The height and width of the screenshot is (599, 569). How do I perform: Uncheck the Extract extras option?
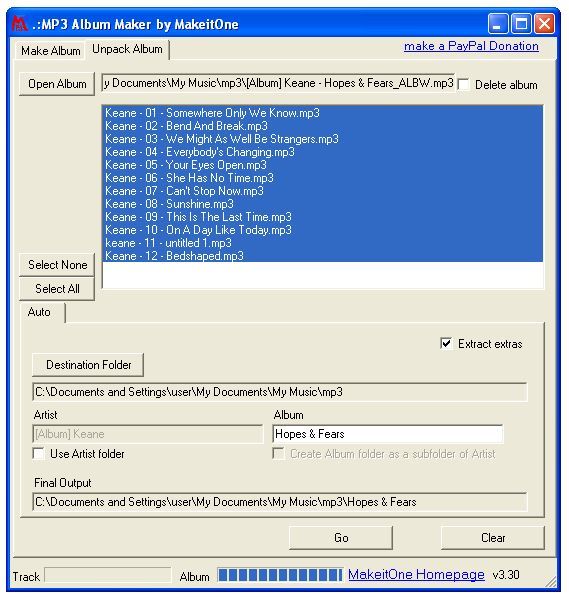446,343
